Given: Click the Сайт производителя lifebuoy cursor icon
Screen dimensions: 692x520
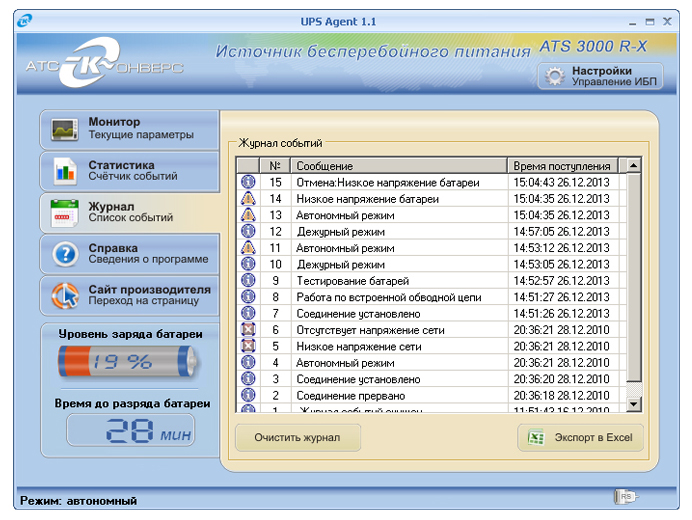Looking at the screenshot, I should point(65,296).
